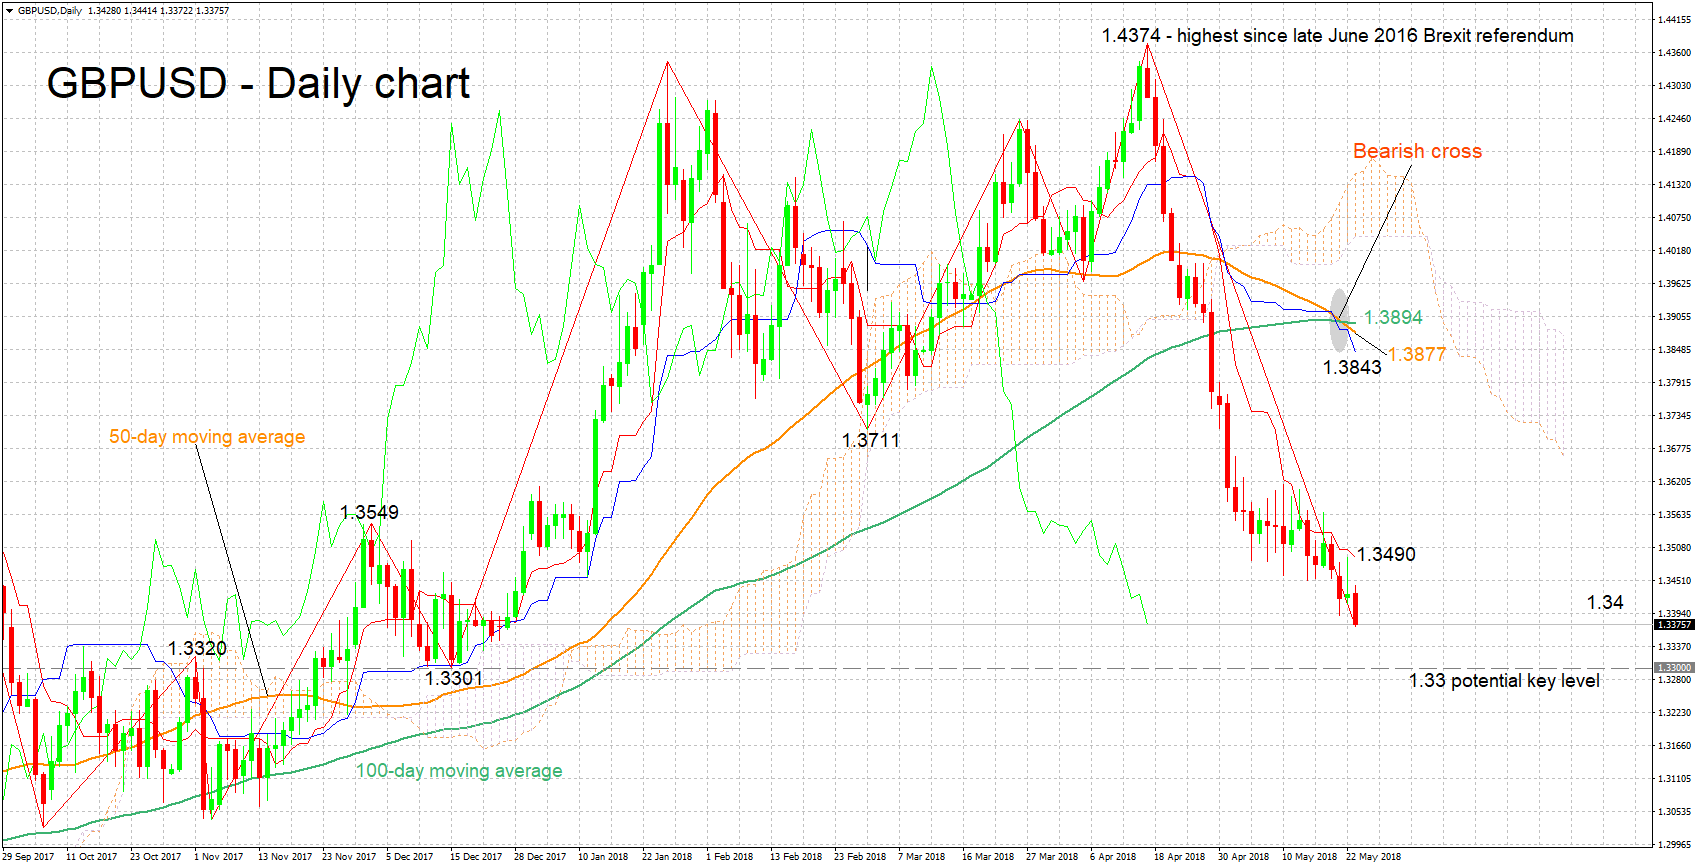Click the 1.3549 swing high label
This screenshot has width=1695, height=868.
(x=369, y=513)
